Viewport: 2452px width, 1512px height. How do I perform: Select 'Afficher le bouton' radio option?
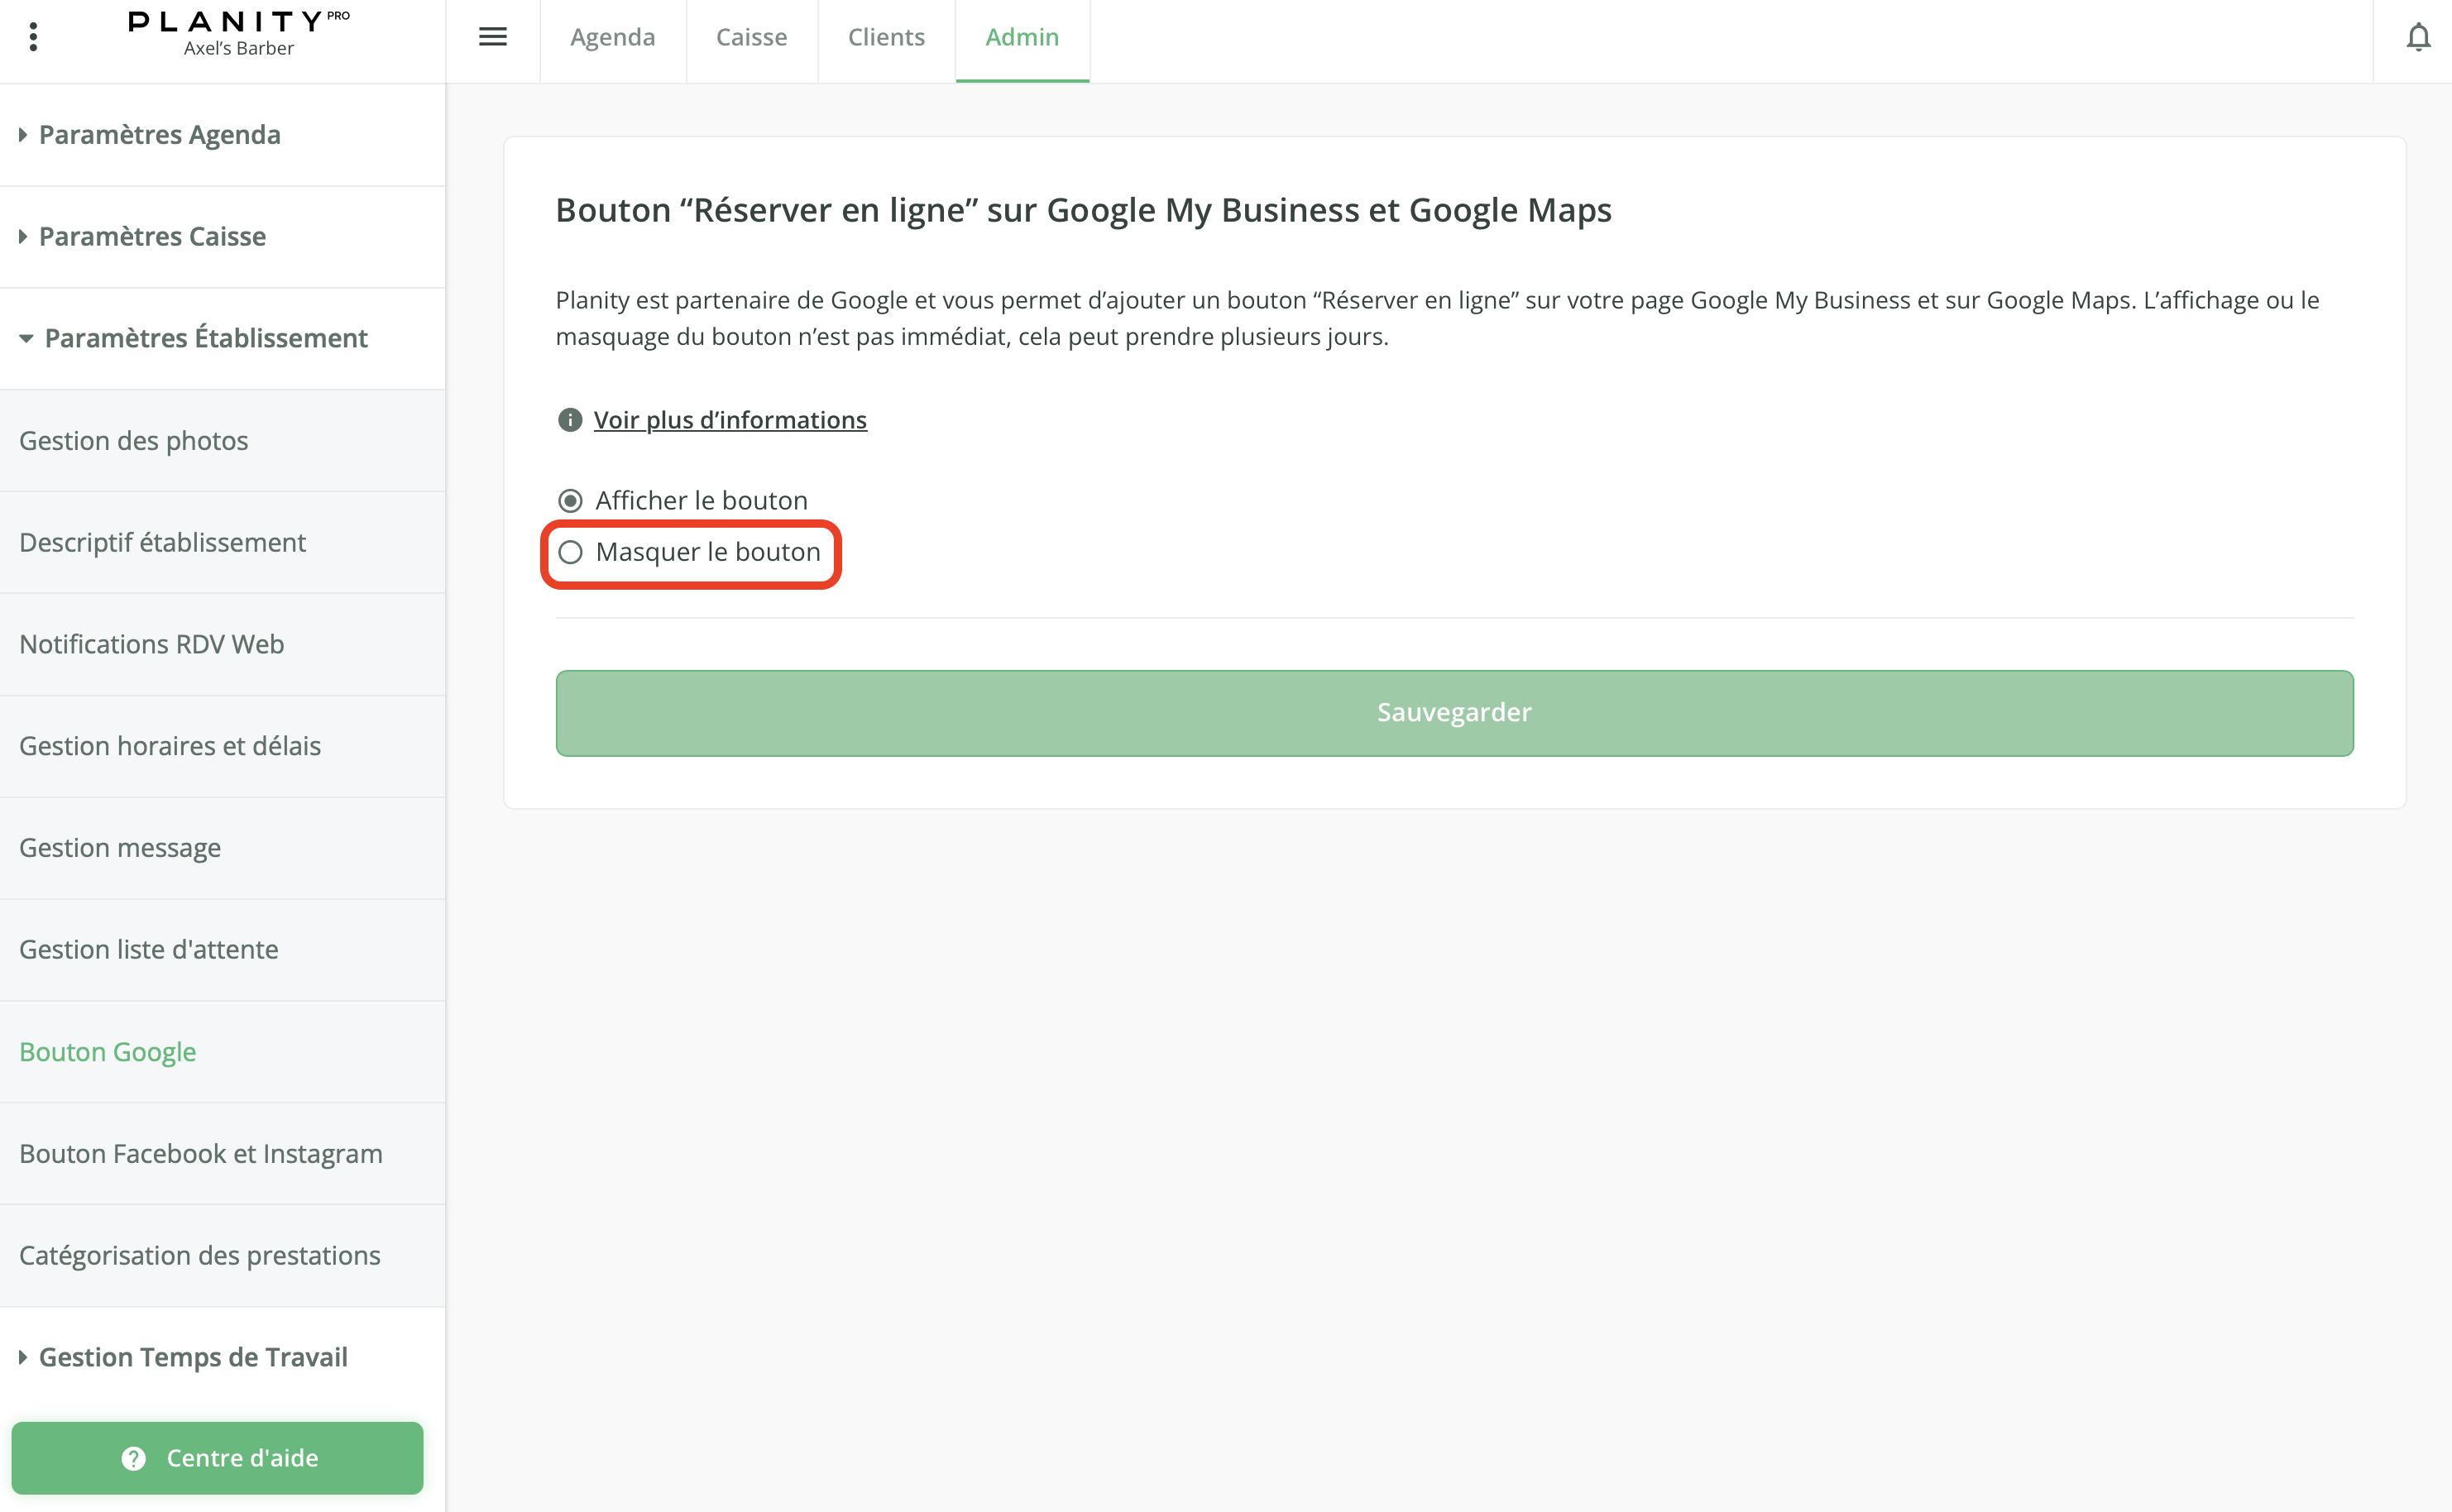tap(570, 500)
